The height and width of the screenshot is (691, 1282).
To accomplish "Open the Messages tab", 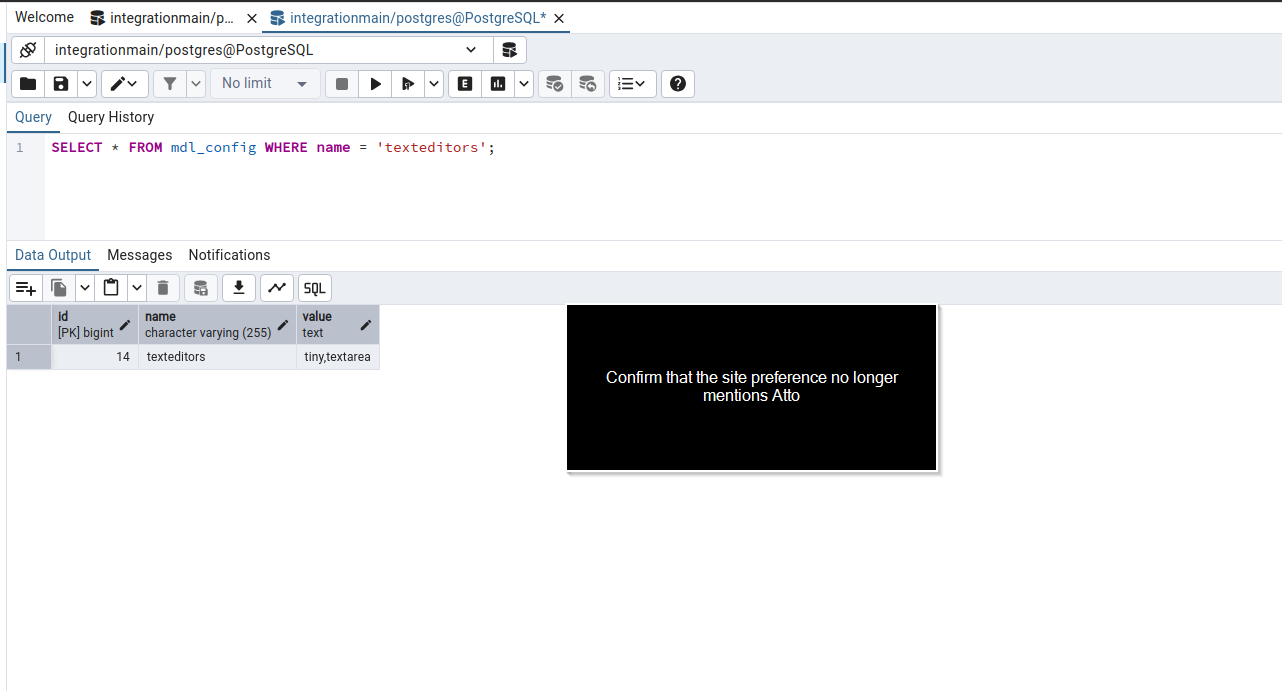I will tap(140, 255).
